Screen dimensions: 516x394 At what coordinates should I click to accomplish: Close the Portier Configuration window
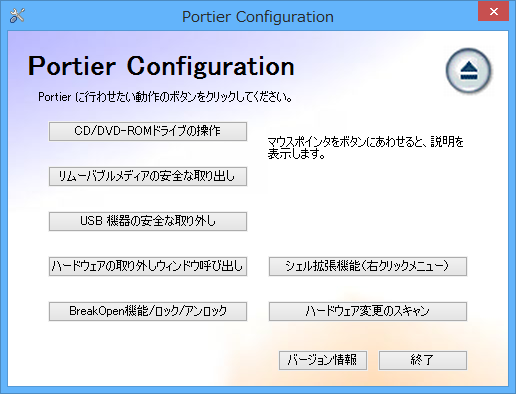[493, 12]
